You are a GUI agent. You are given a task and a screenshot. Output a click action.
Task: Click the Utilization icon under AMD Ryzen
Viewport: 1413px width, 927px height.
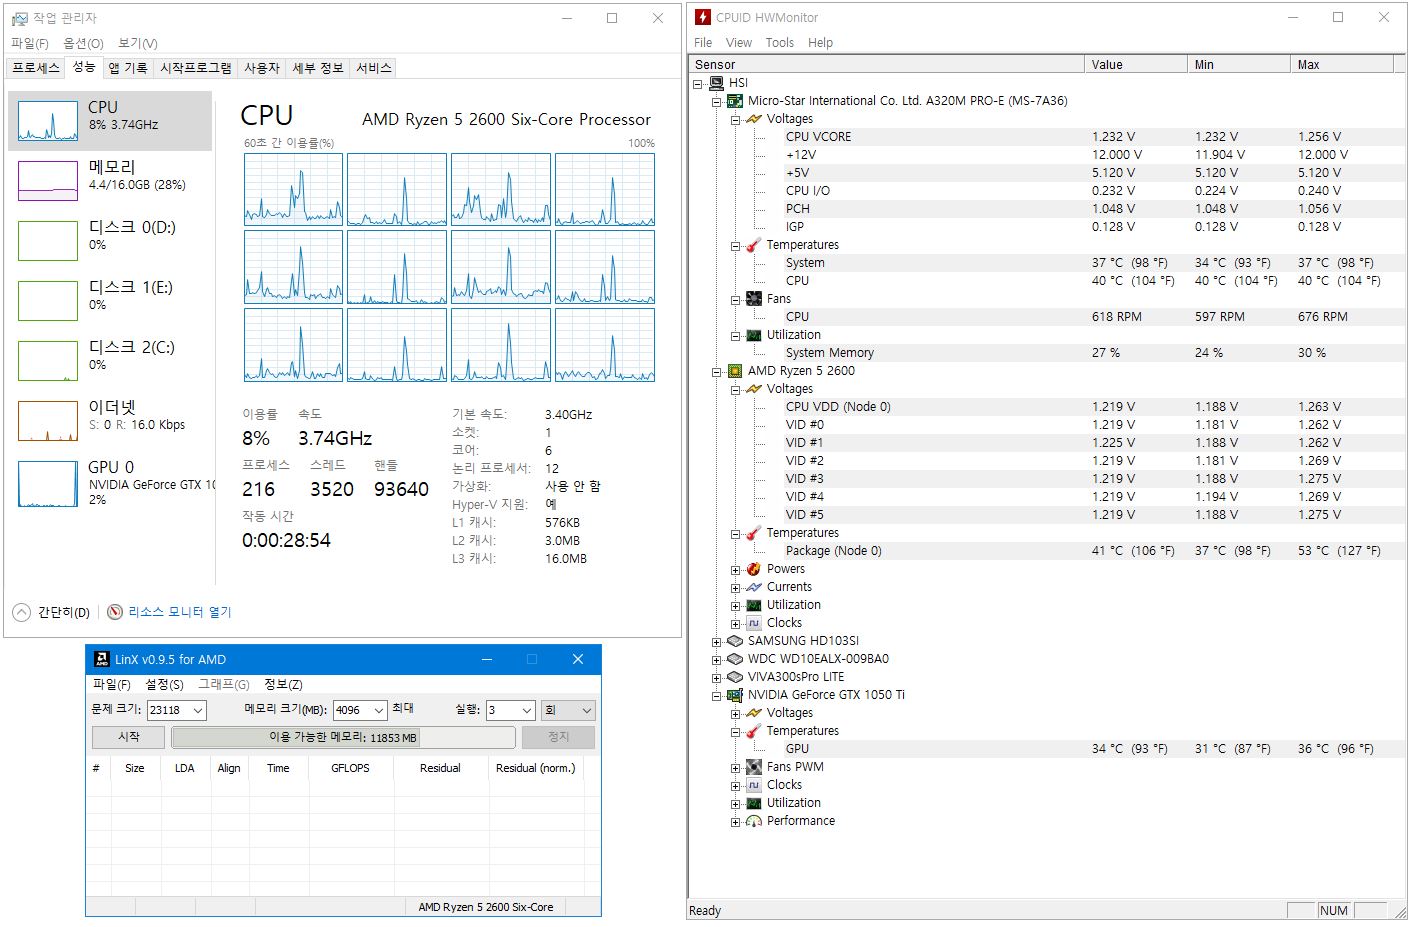754,605
